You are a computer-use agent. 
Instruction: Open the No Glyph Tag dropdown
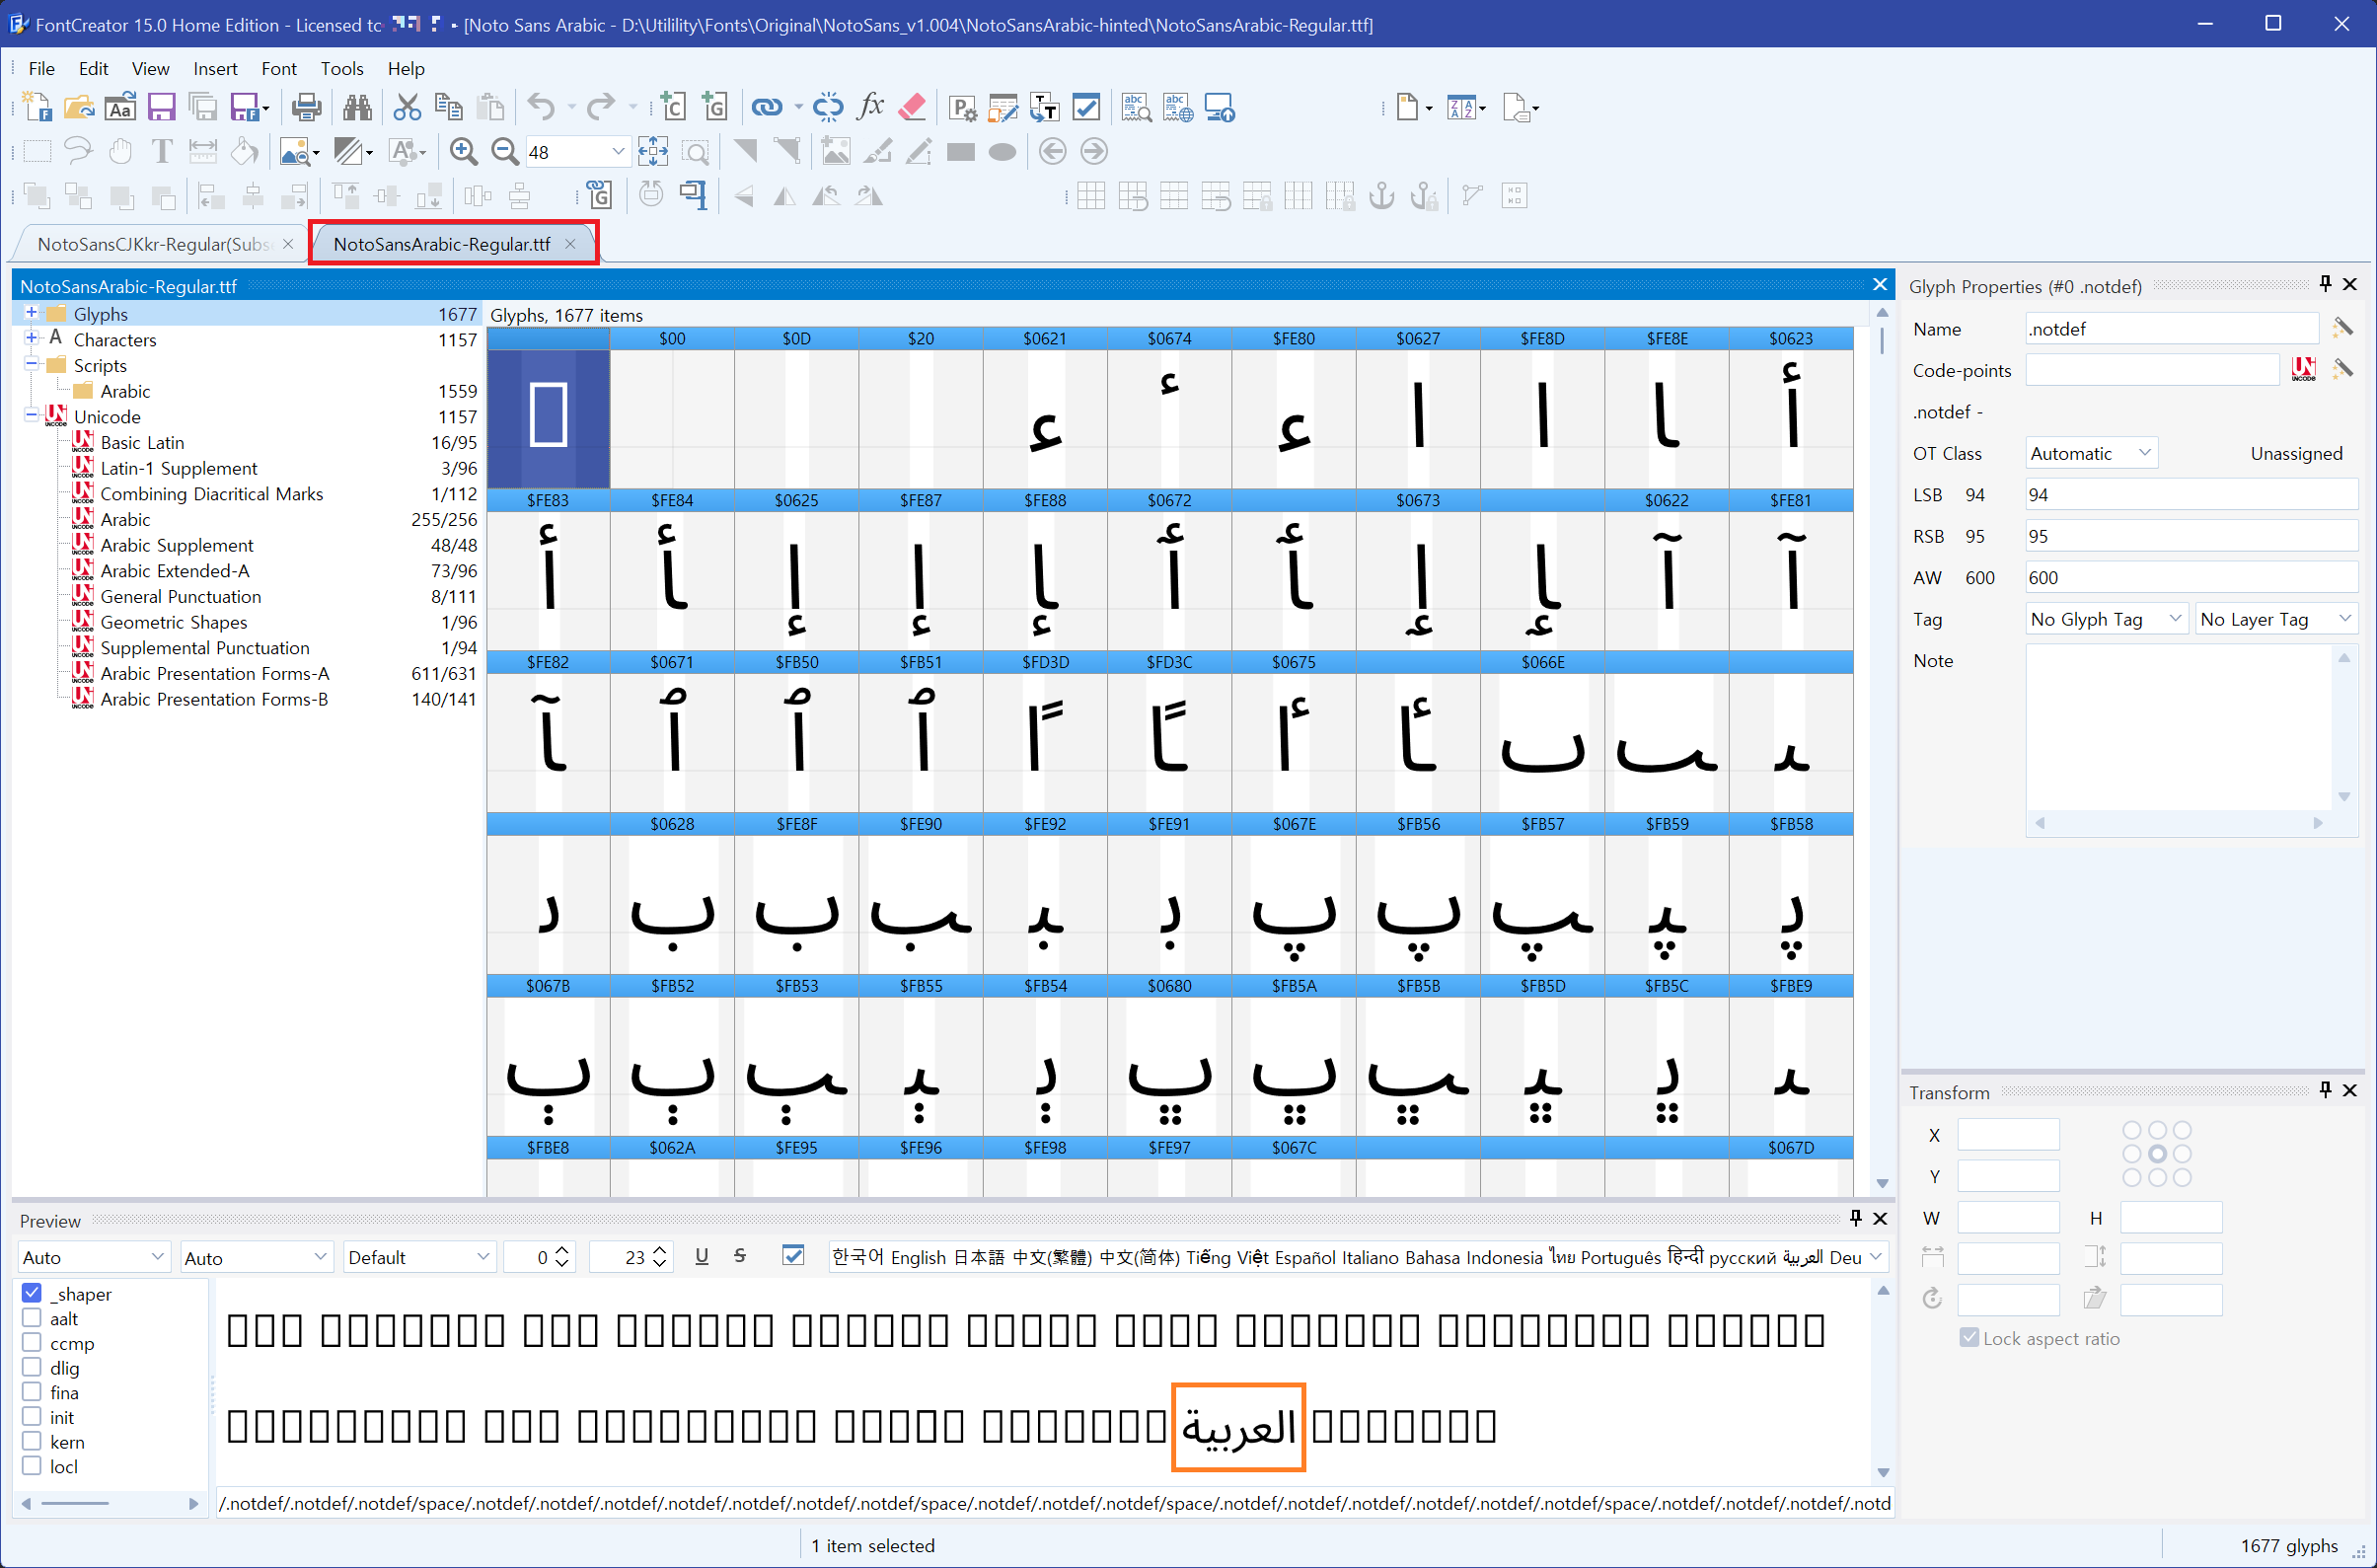(x=2105, y=619)
